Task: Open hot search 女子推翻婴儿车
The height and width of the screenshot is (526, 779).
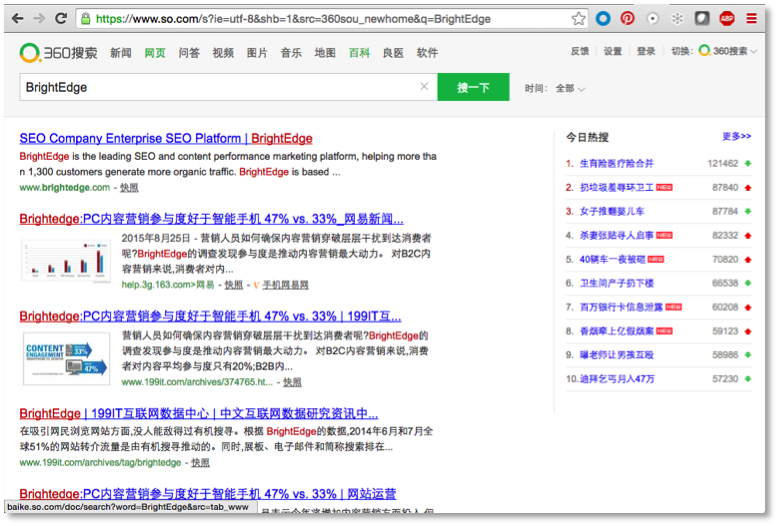Action: pos(612,211)
